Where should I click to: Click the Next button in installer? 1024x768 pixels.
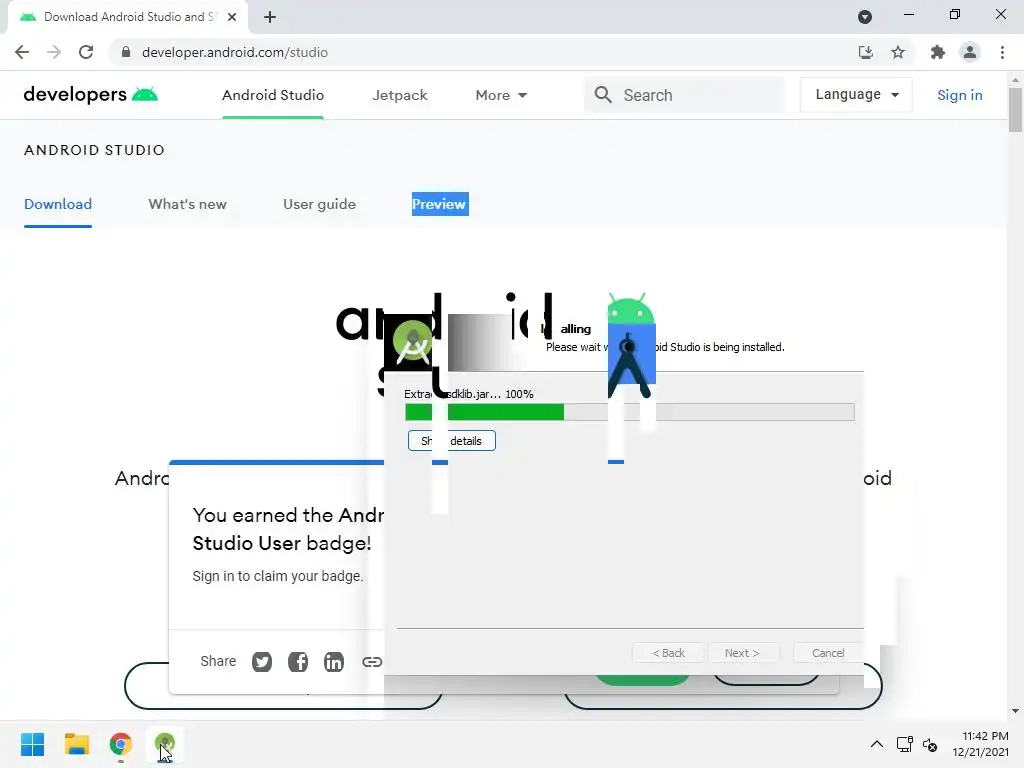click(742, 653)
